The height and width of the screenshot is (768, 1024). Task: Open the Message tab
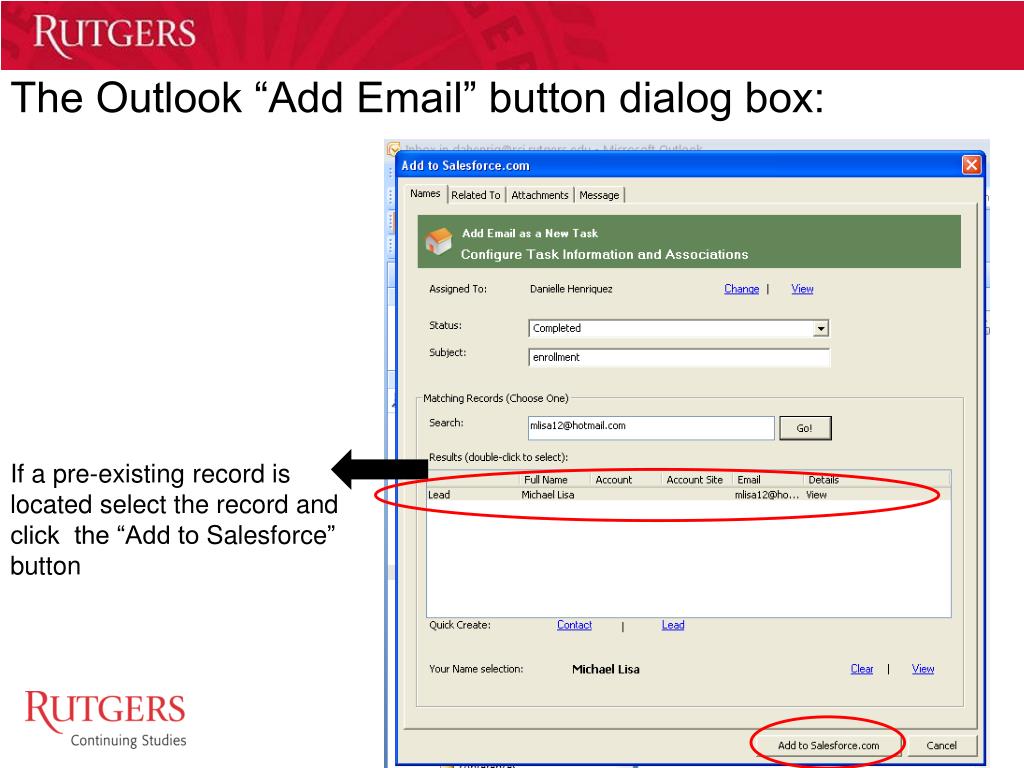tap(599, 195)
